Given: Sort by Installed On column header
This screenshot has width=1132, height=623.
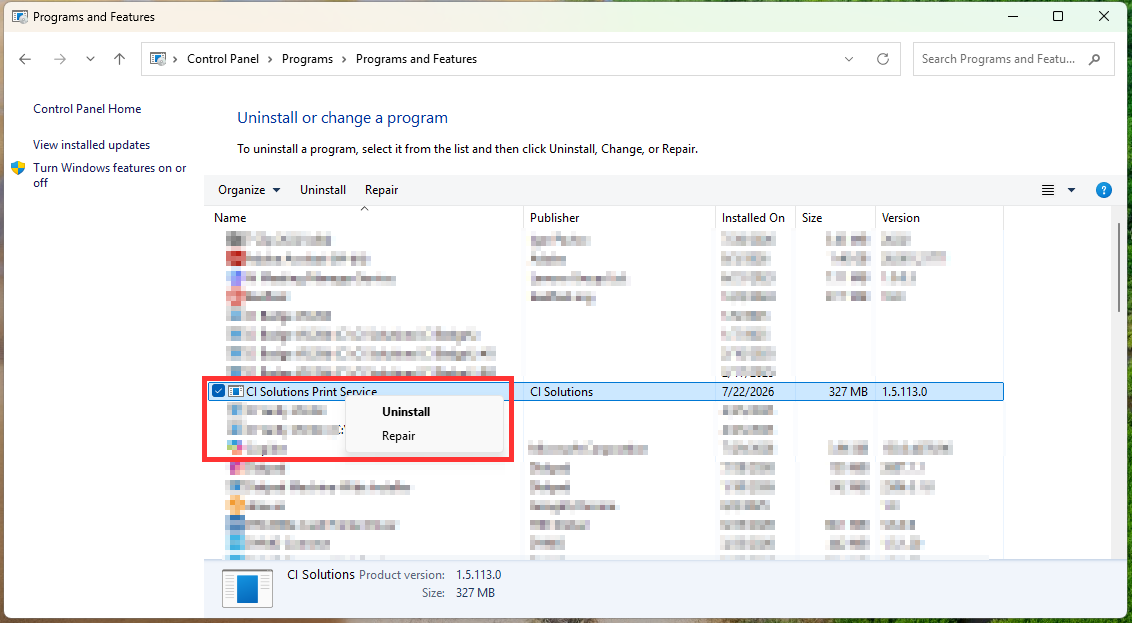Looking at the screenshot, I should pyautogui.click(x=755, y=217).
